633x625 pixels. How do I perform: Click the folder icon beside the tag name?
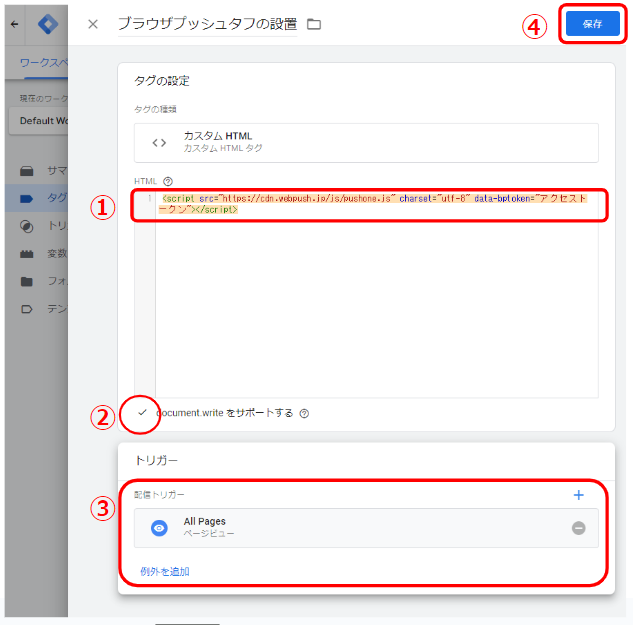click(314, 24)
